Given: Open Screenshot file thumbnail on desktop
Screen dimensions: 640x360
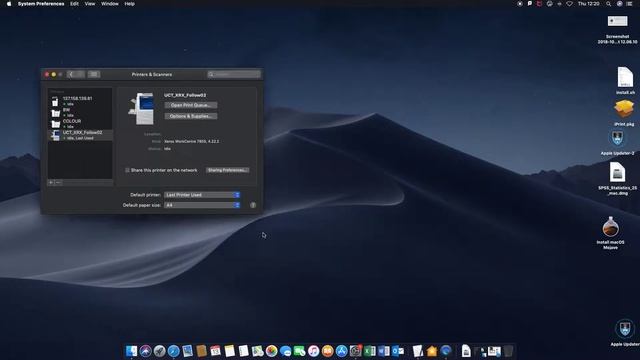Looking at the screenshot, I should (x=618, y=21).
